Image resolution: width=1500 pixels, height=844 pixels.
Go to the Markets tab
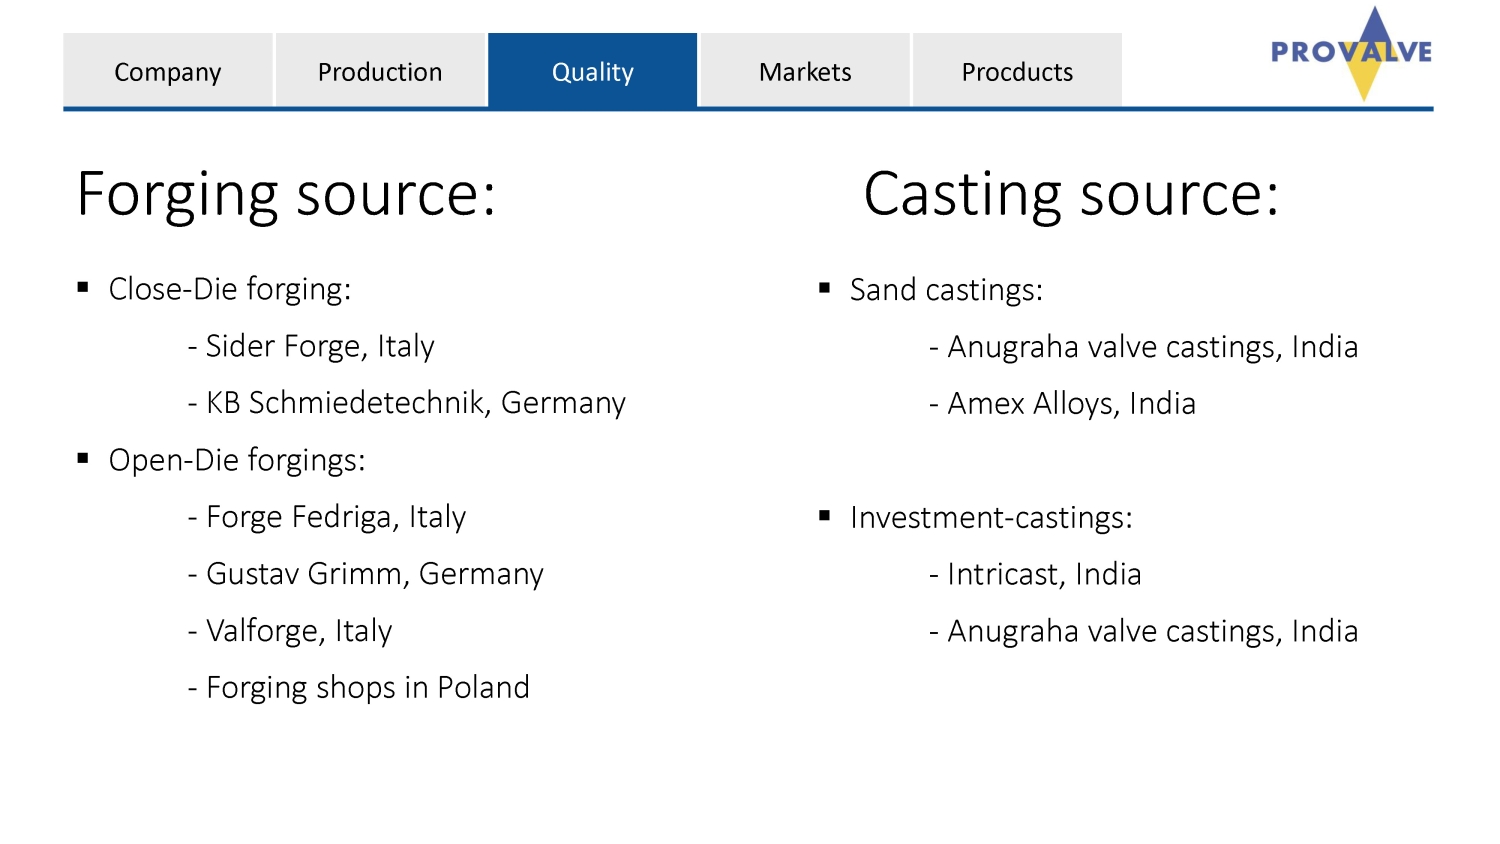(x=805, y=70)
